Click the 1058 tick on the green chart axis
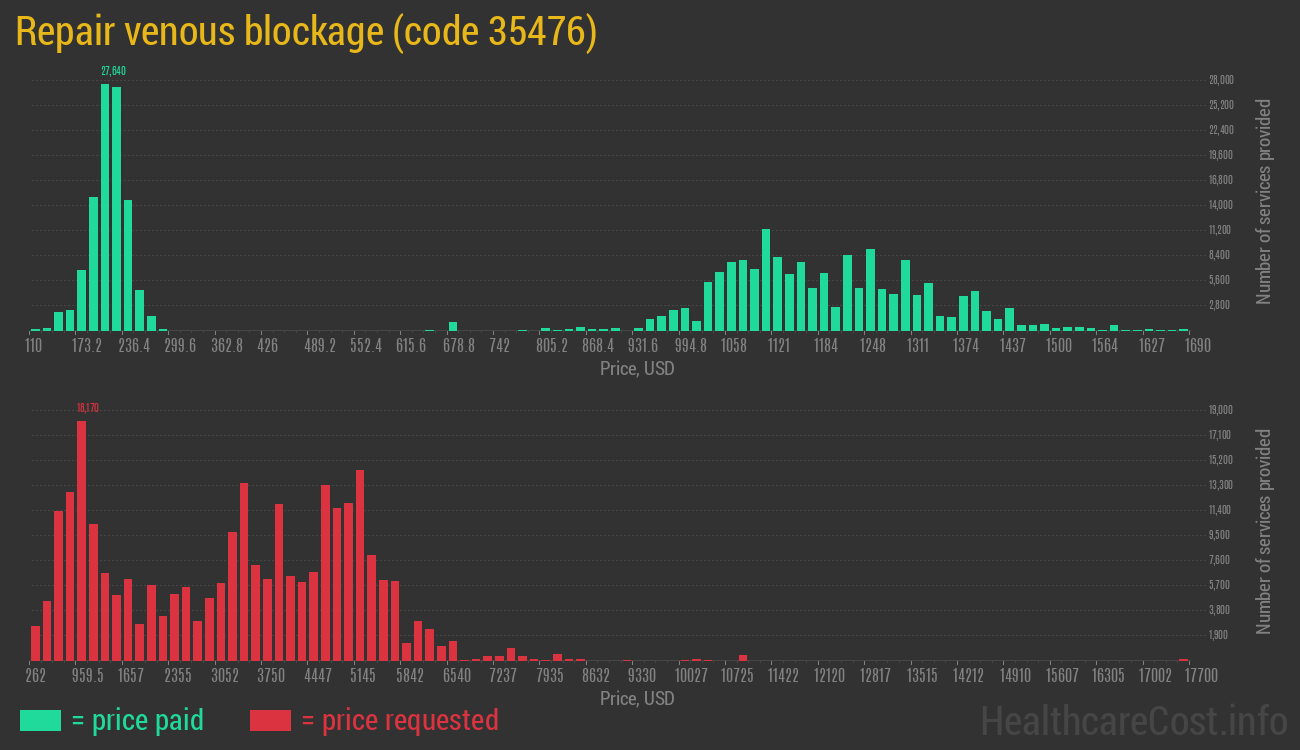The image size is (1300, 750). coord(734,346)
